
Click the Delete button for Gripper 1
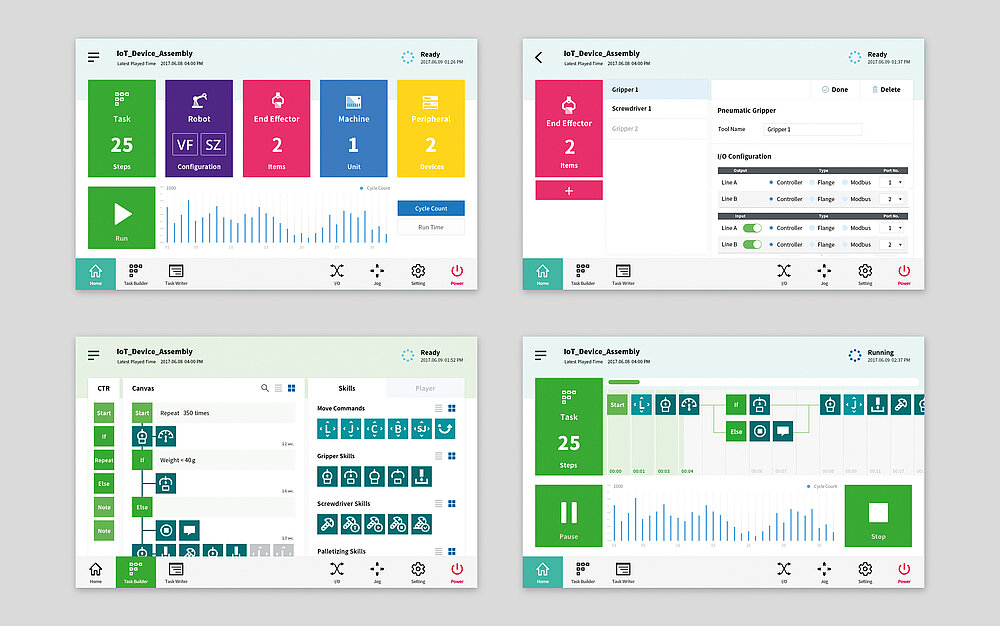885,90
